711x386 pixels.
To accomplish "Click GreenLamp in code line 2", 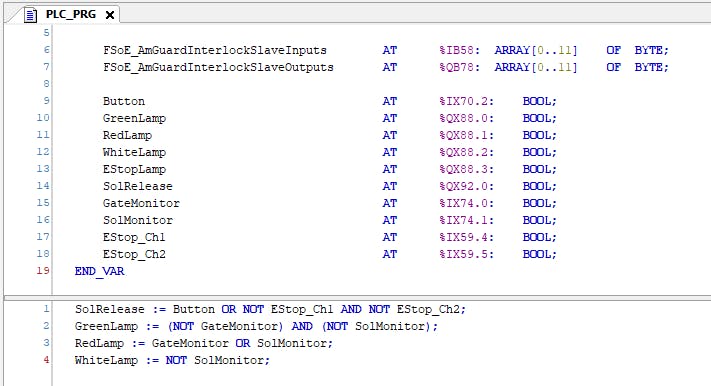I will [107, 326].
